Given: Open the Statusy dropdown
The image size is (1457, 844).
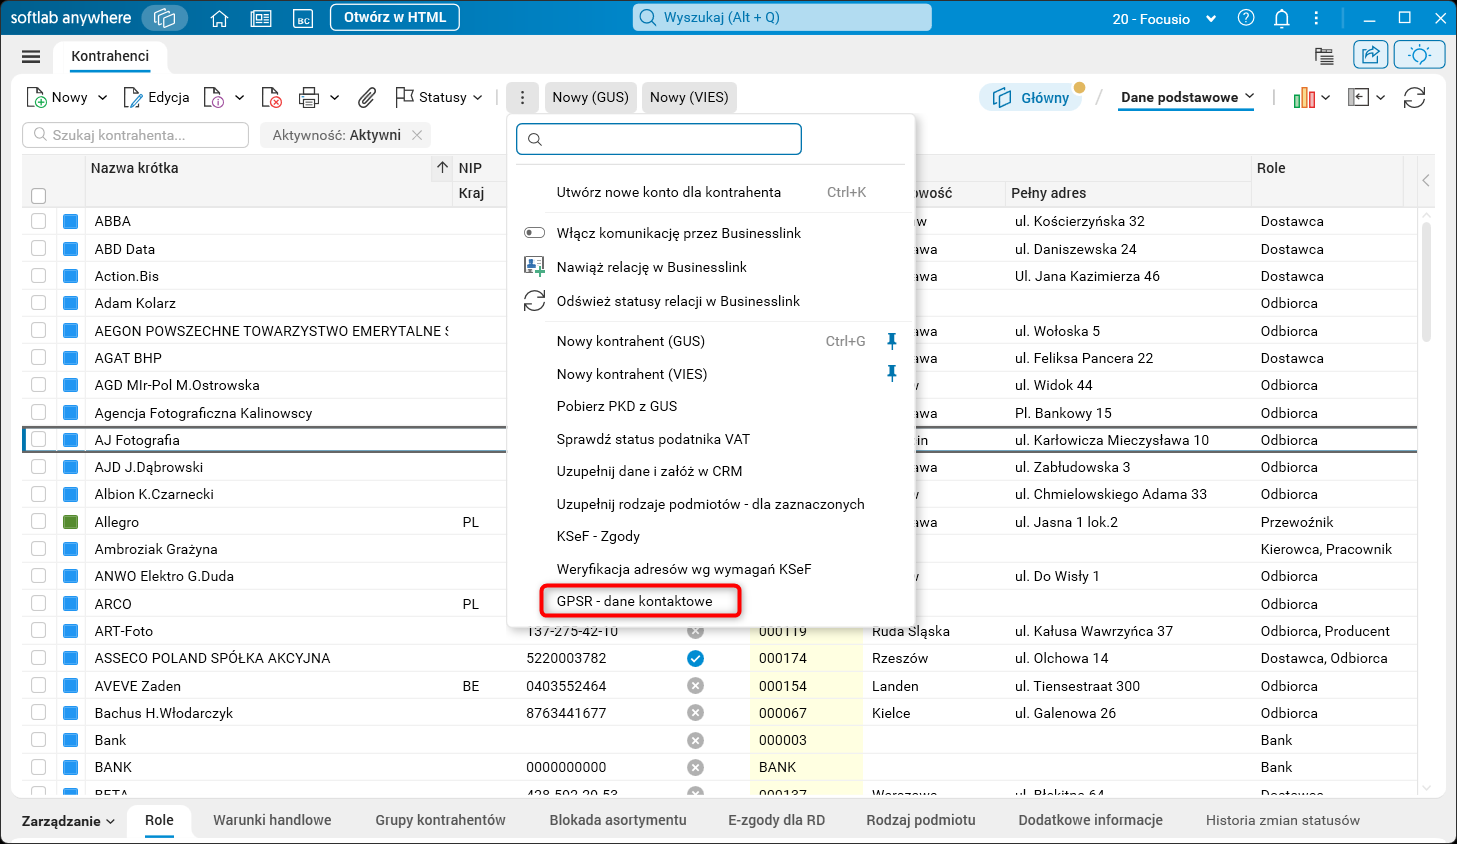Looking at the screenshot, I should [439, 97].
